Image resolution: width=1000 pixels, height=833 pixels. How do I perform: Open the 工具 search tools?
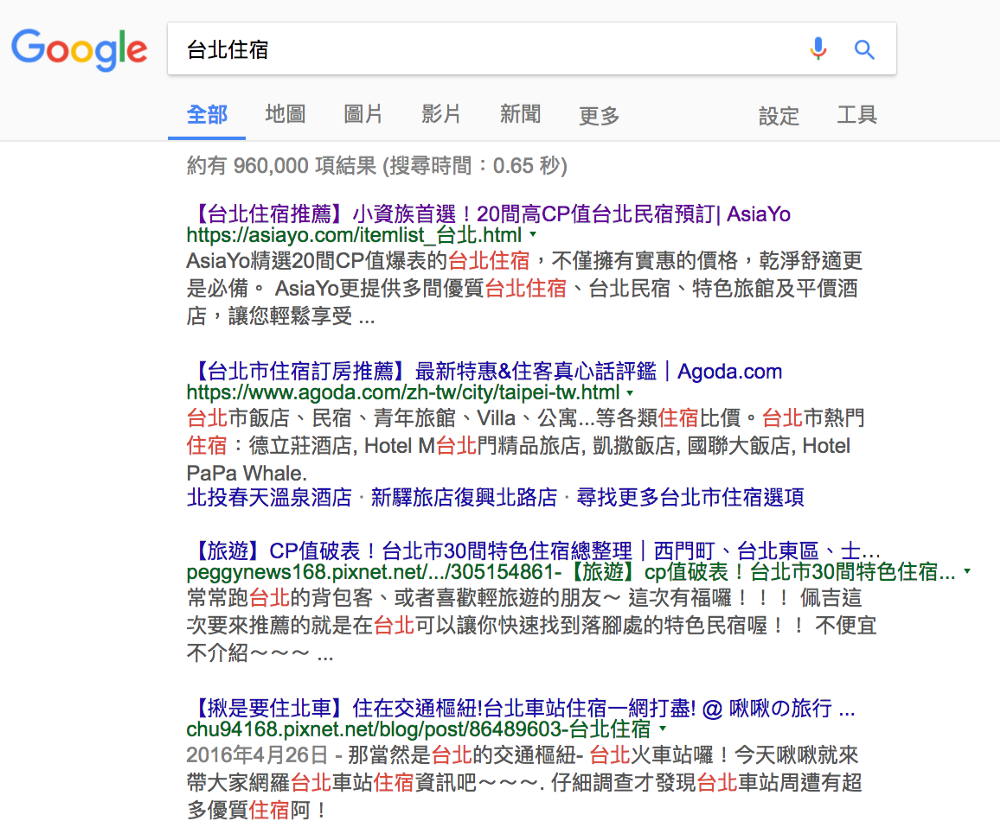(x=857, y=115)
